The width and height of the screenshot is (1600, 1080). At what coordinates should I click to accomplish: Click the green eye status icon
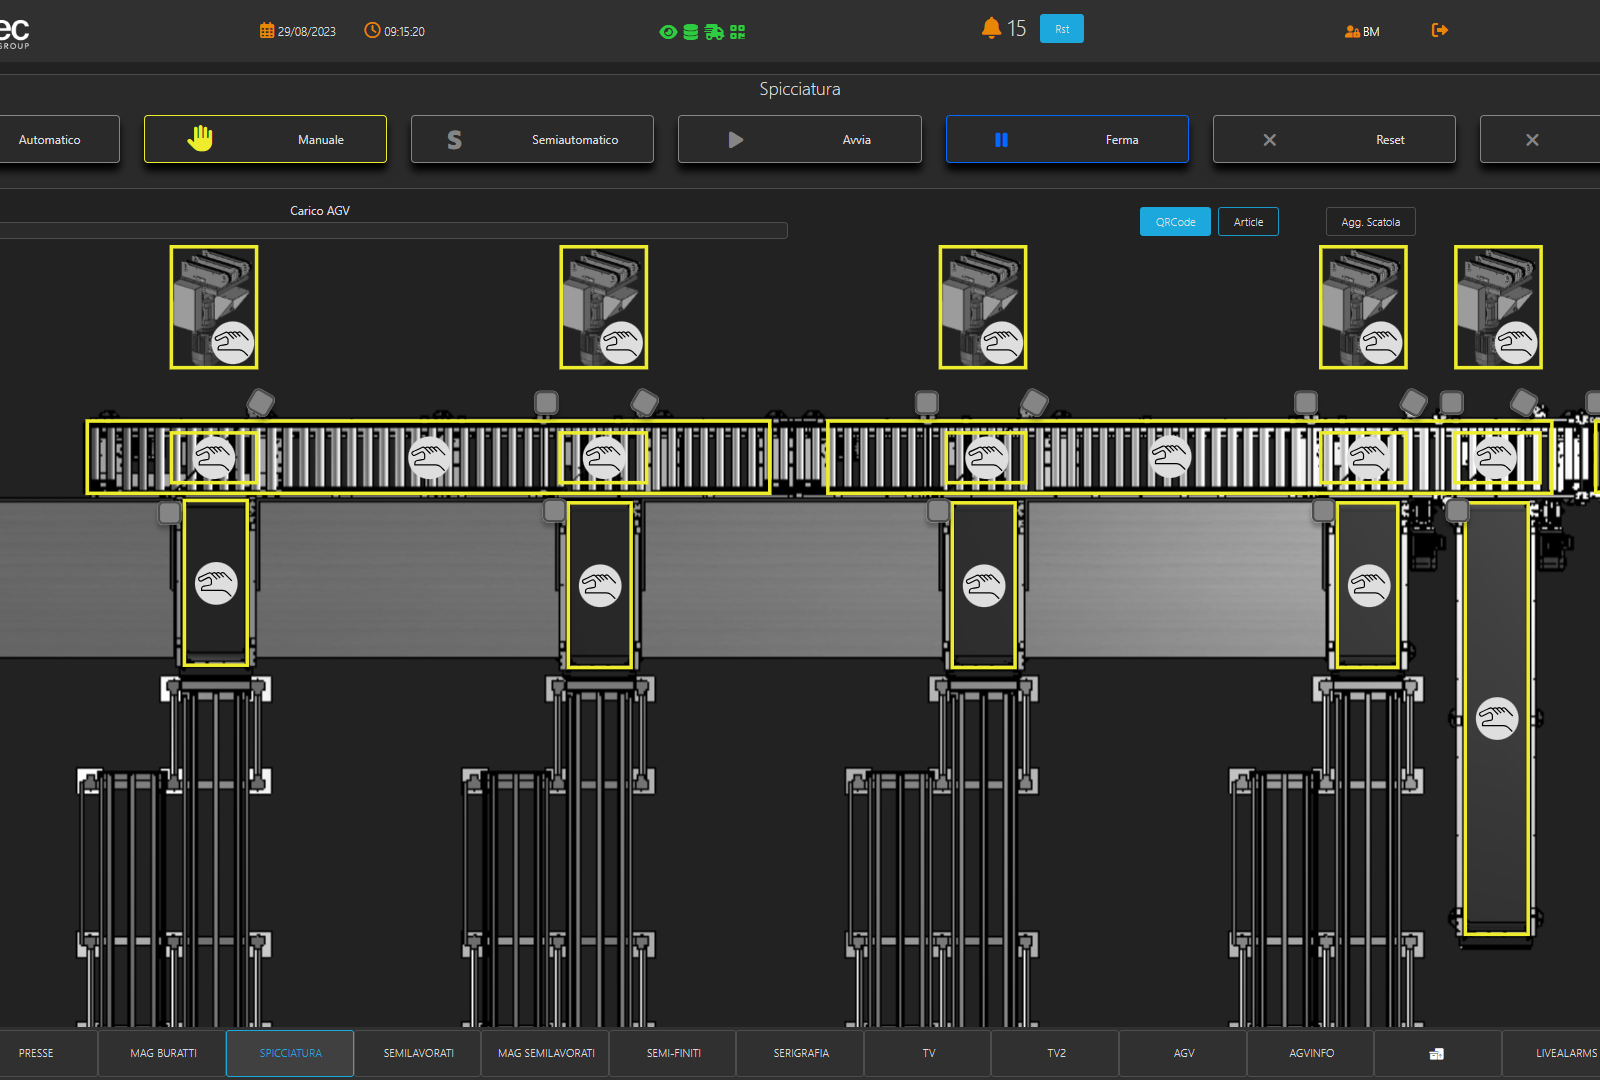coord(668,32)
